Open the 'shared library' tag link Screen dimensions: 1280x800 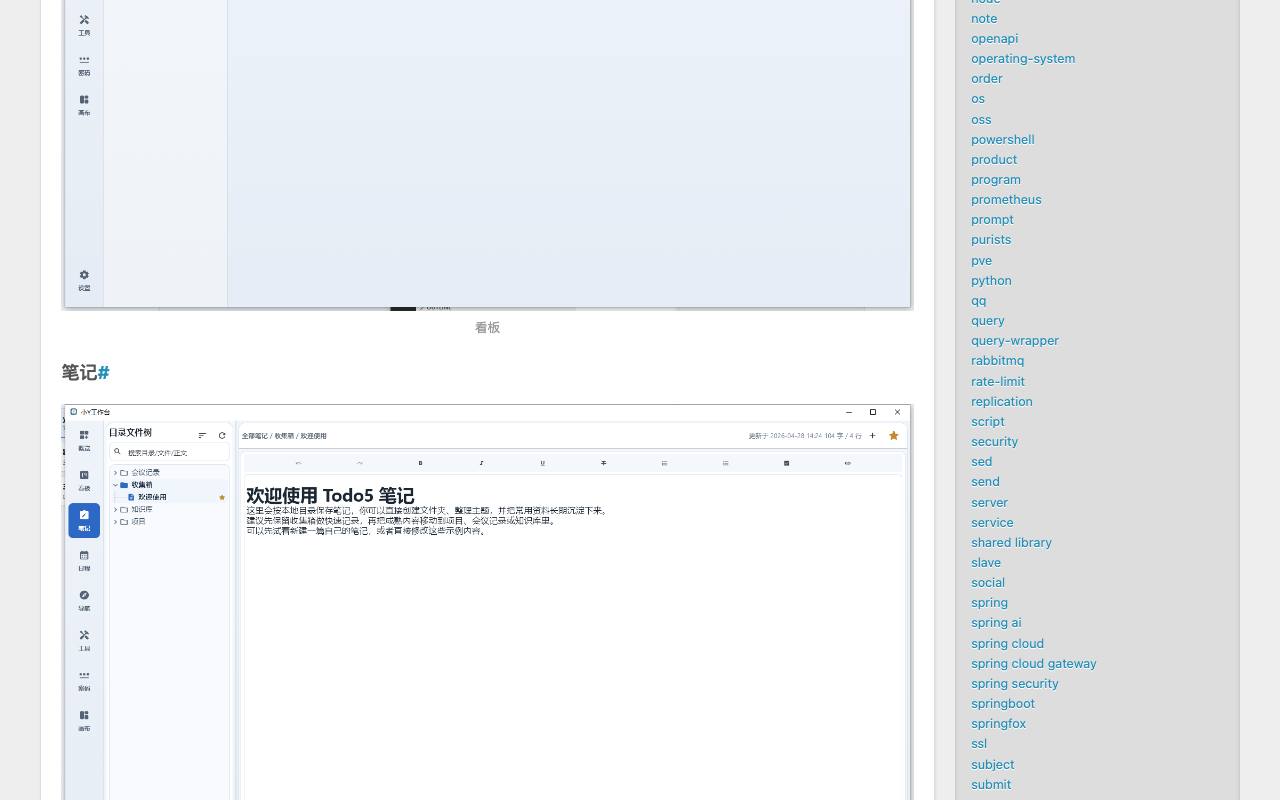pyautogui.click(x=1011, y=542)
